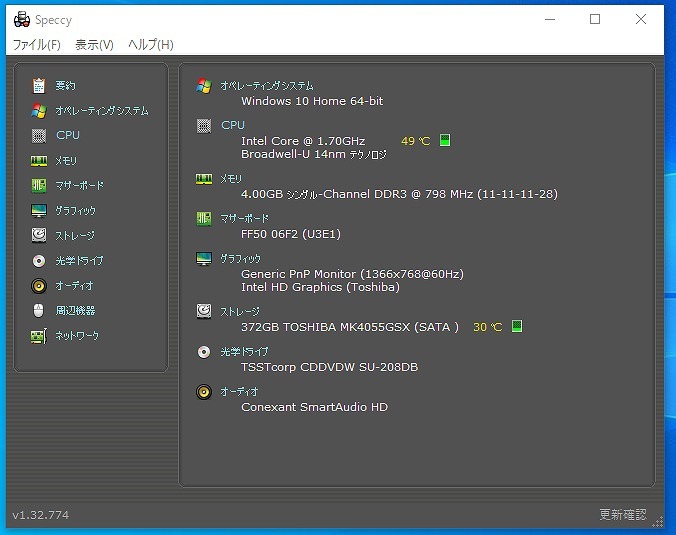This screenshot has width=676, height=535.
Task: Click the graphics monitor icon in sidebar
Action: [39, 211]
